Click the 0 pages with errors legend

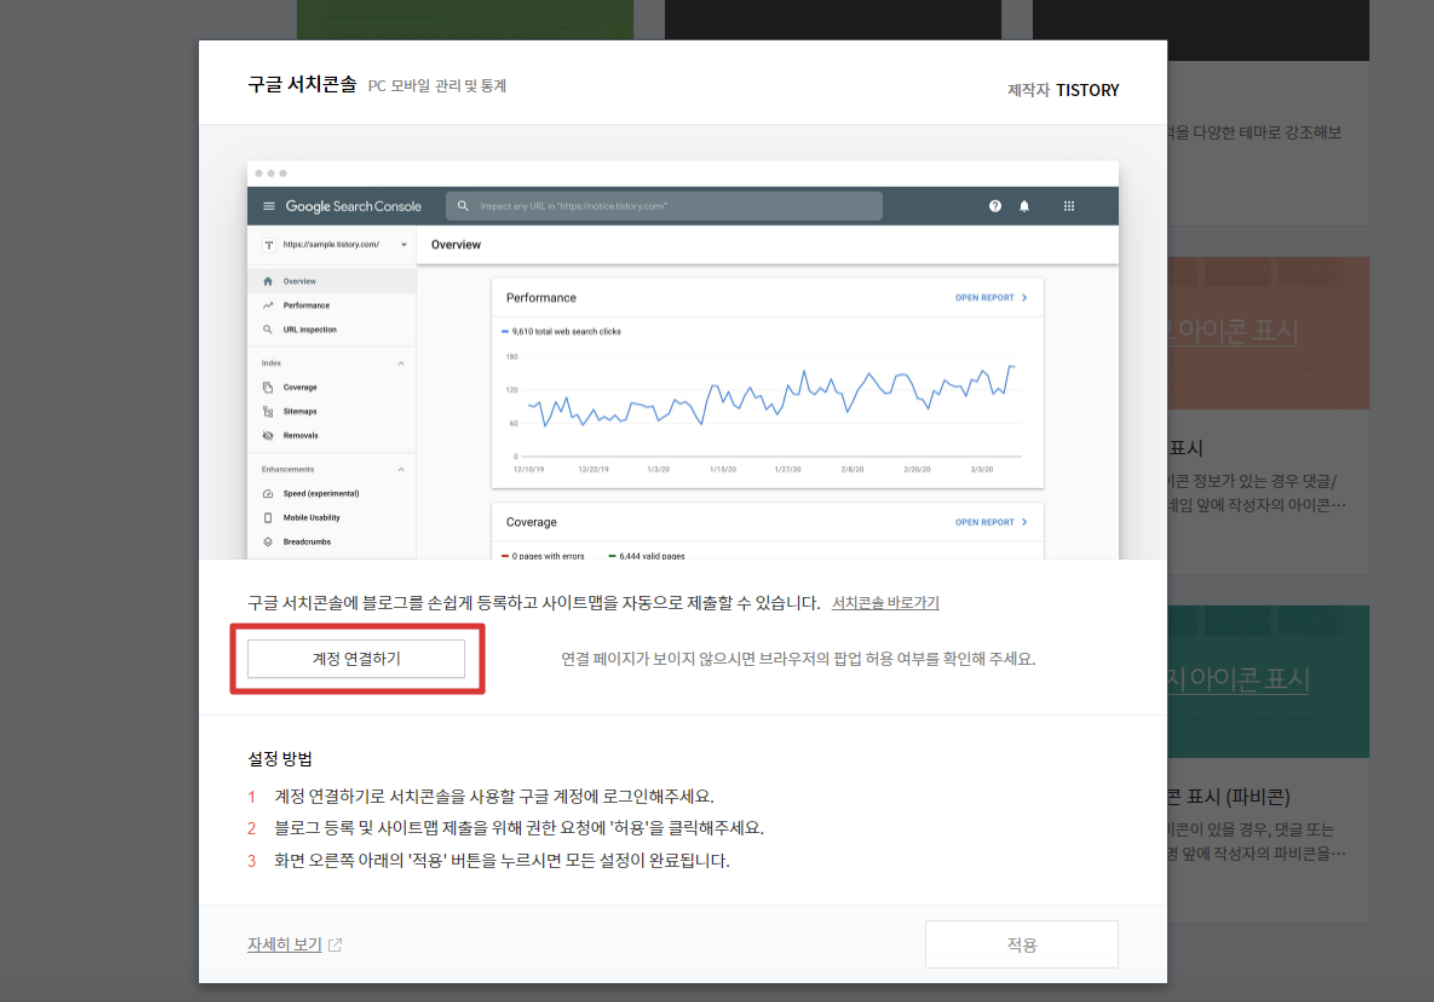click(x=543, y=556)
